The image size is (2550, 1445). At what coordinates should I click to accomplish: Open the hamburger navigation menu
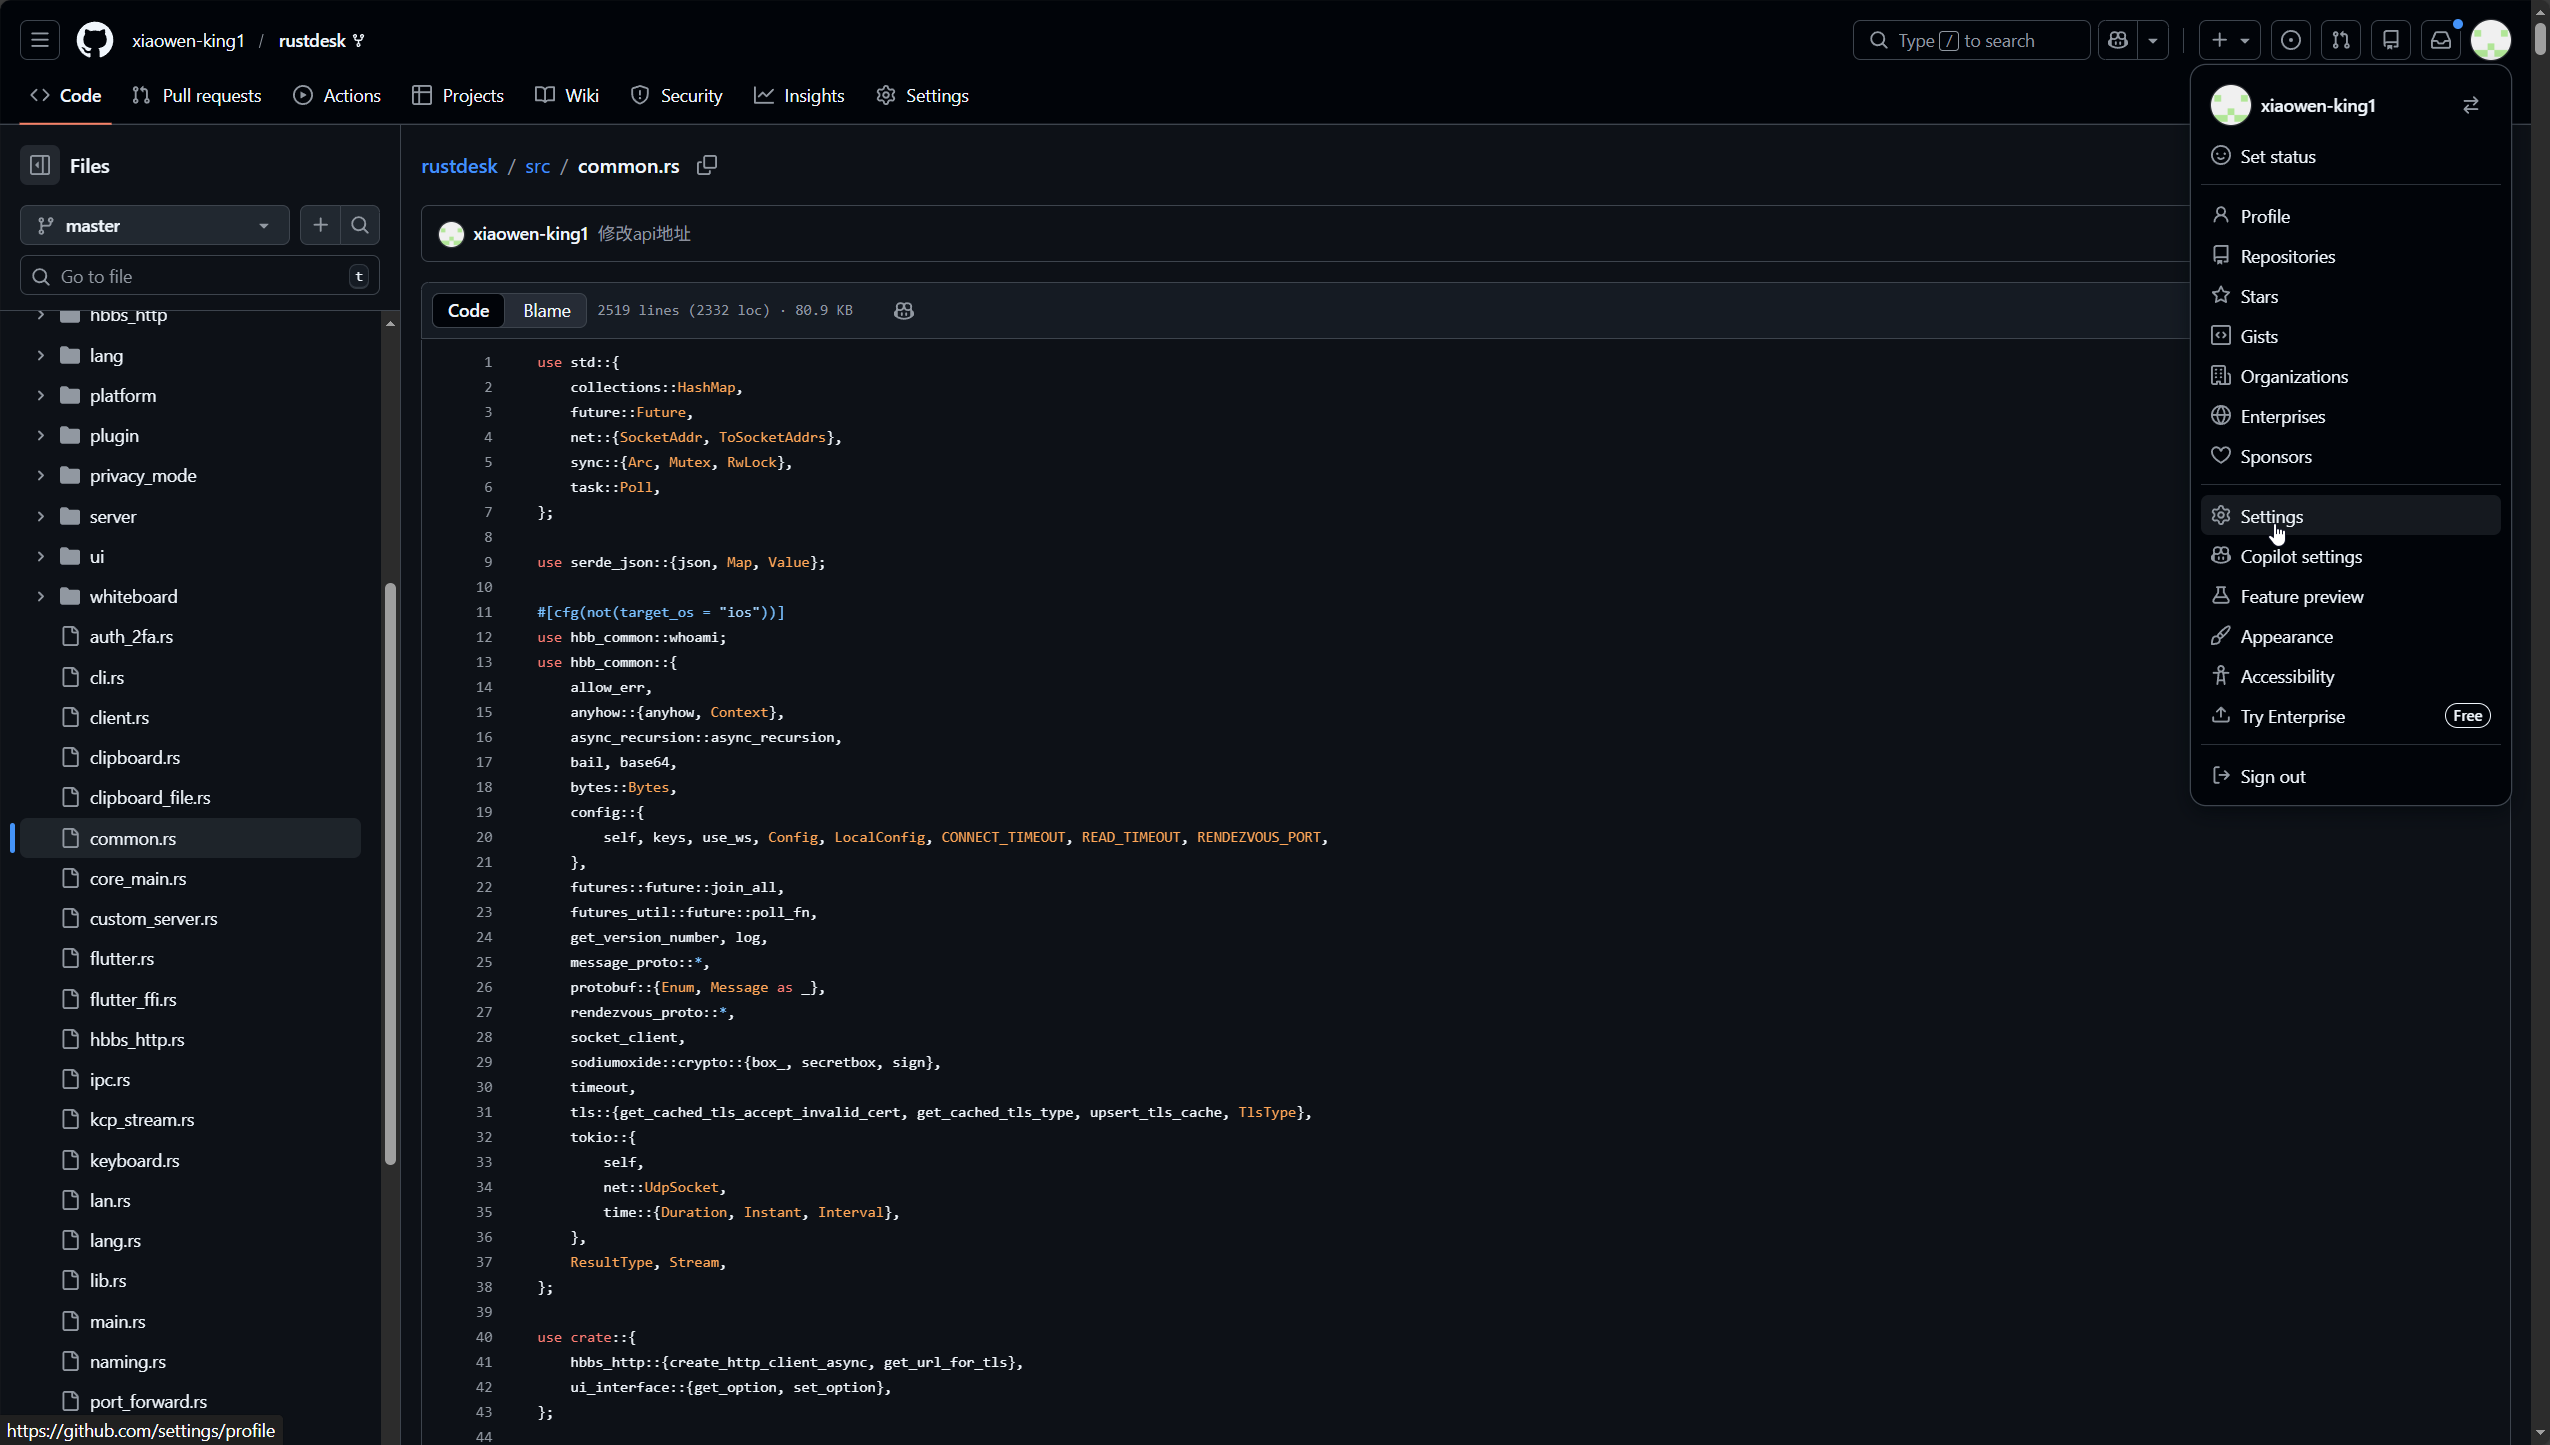tap(40, 40)
